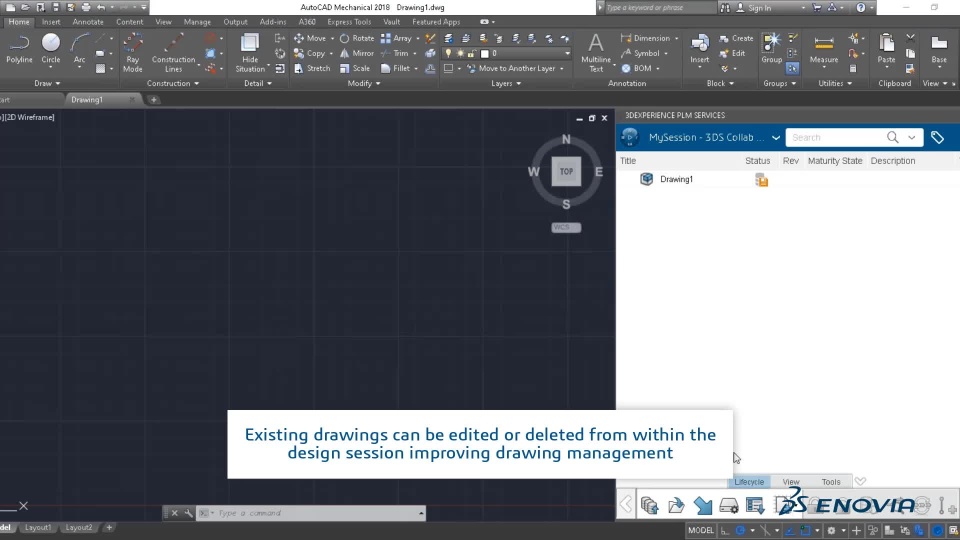
Task: Open the PLM search options dropdown arrow
Action: pyautogui.click(x=912, y=138)
